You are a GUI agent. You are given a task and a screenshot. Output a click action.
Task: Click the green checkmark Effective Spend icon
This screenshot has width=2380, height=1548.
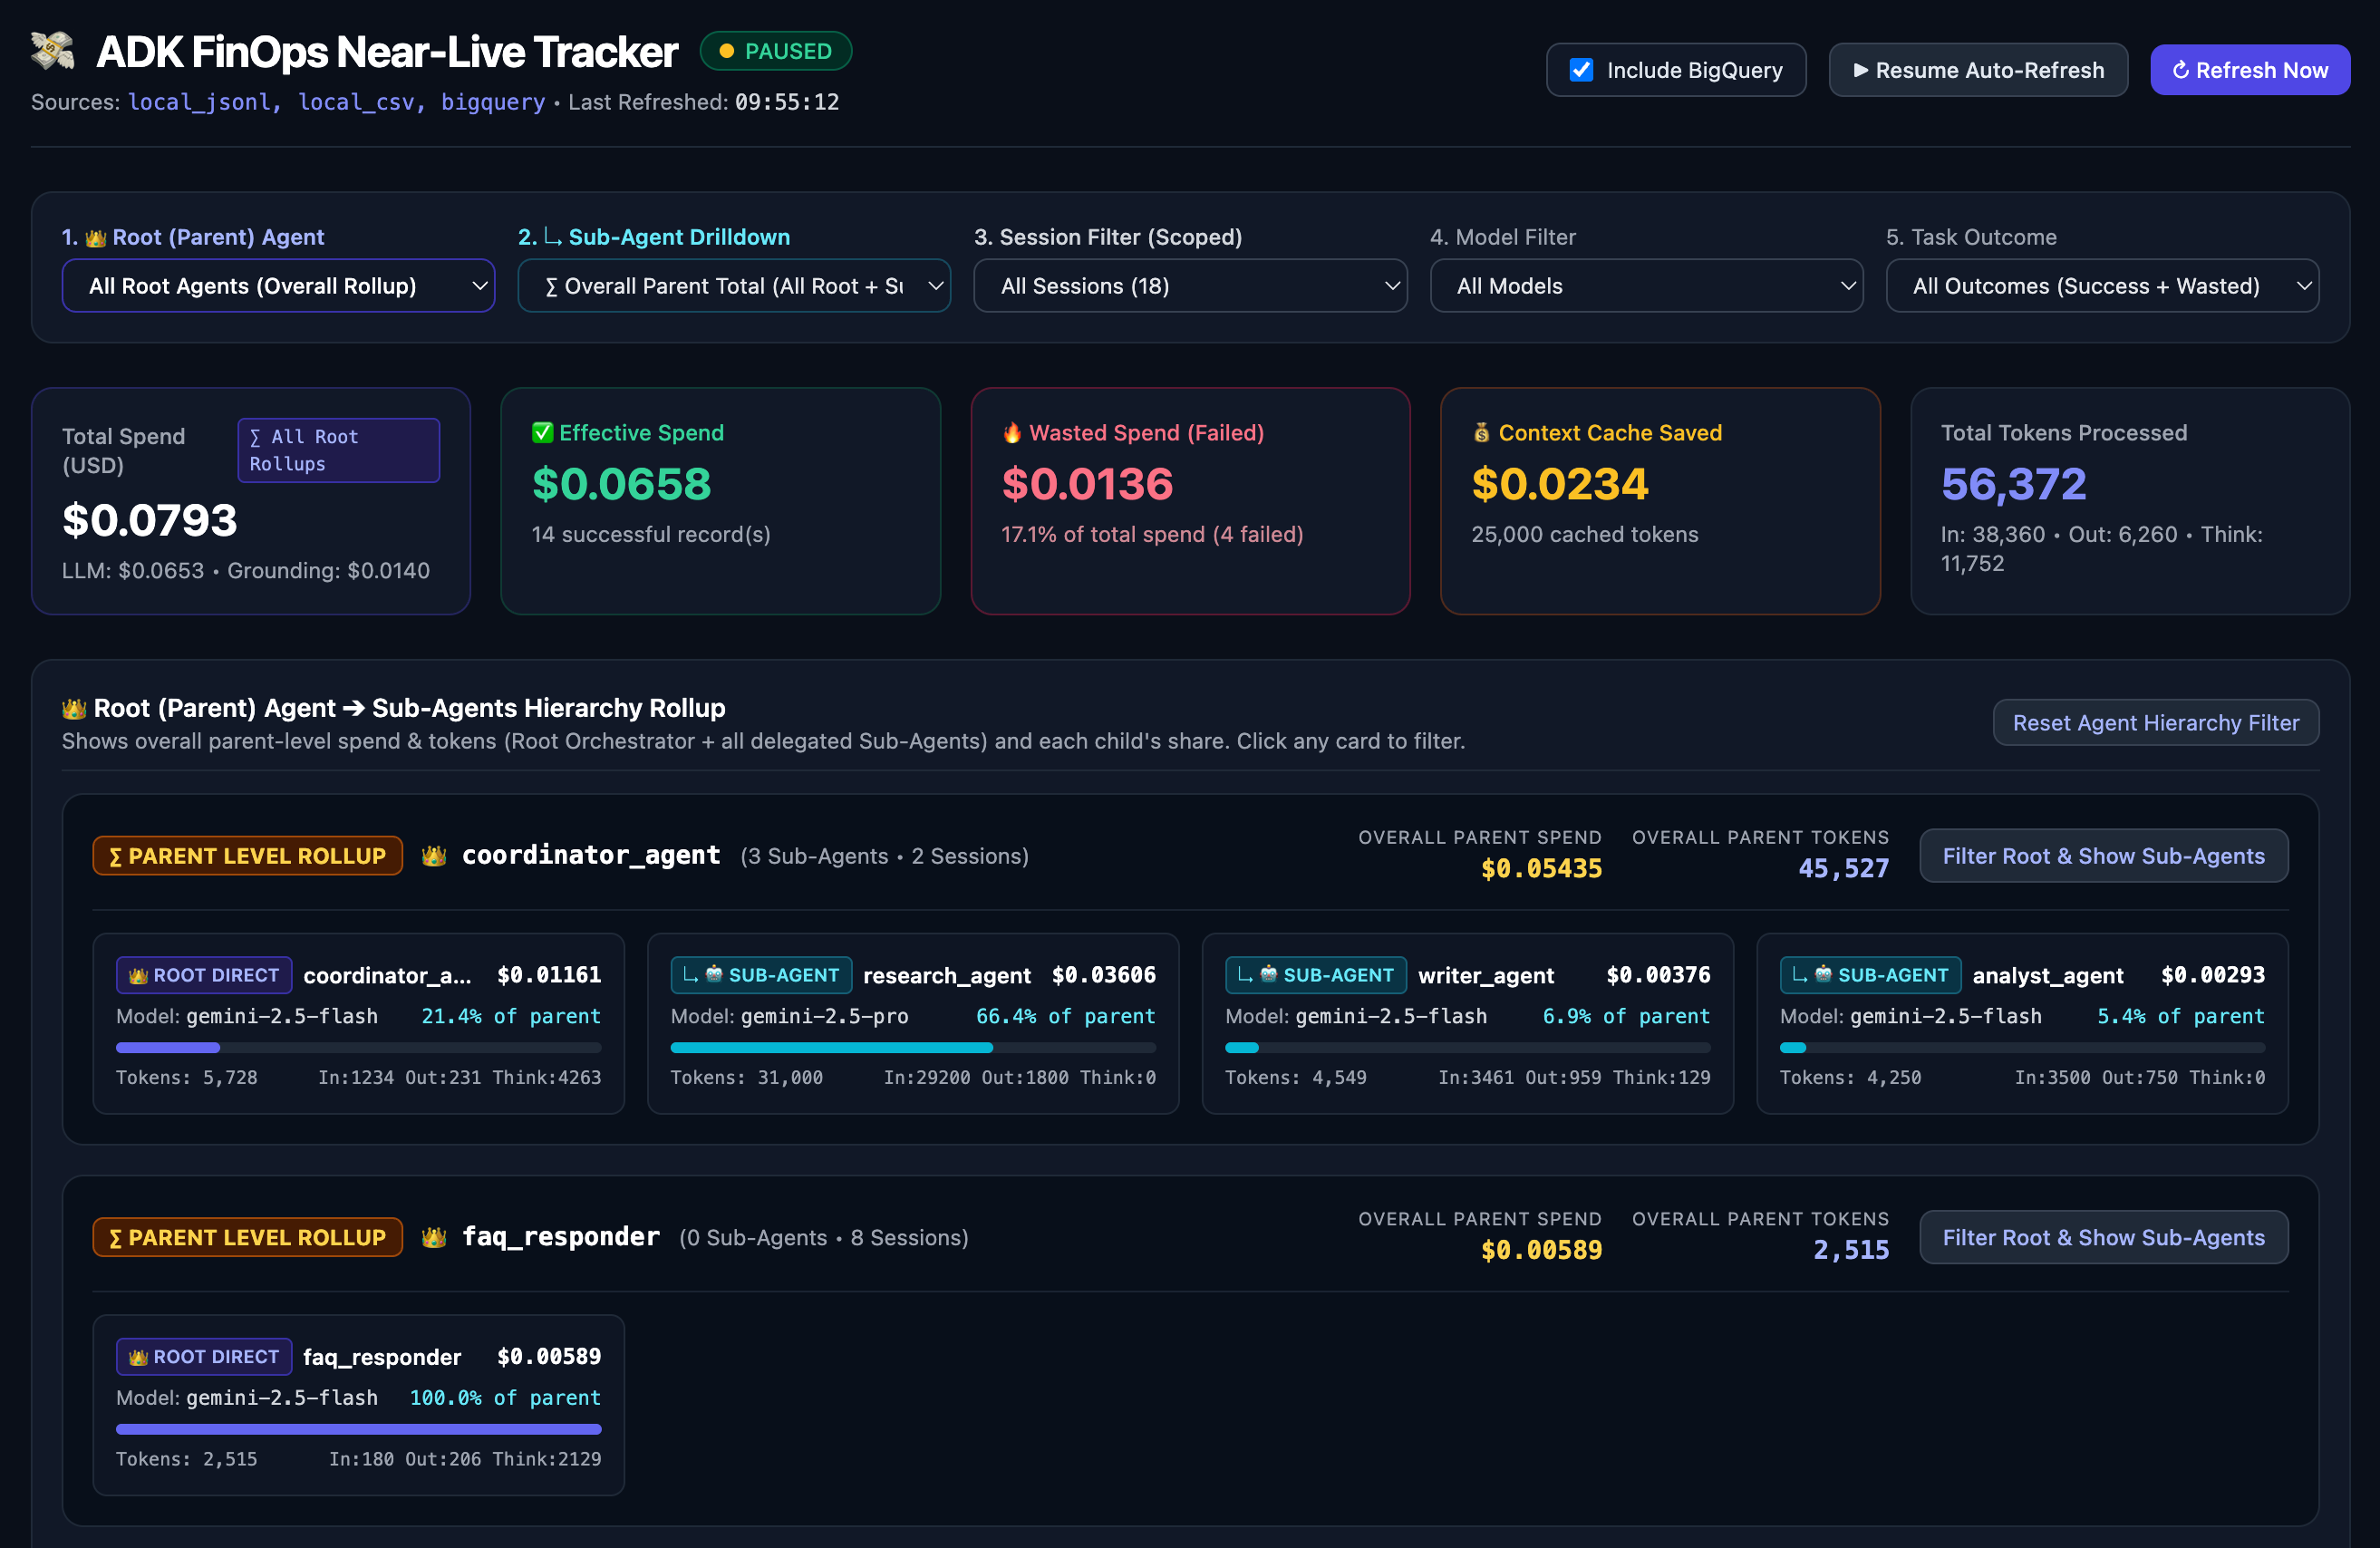pyautogui.click(x=542, y=432)
